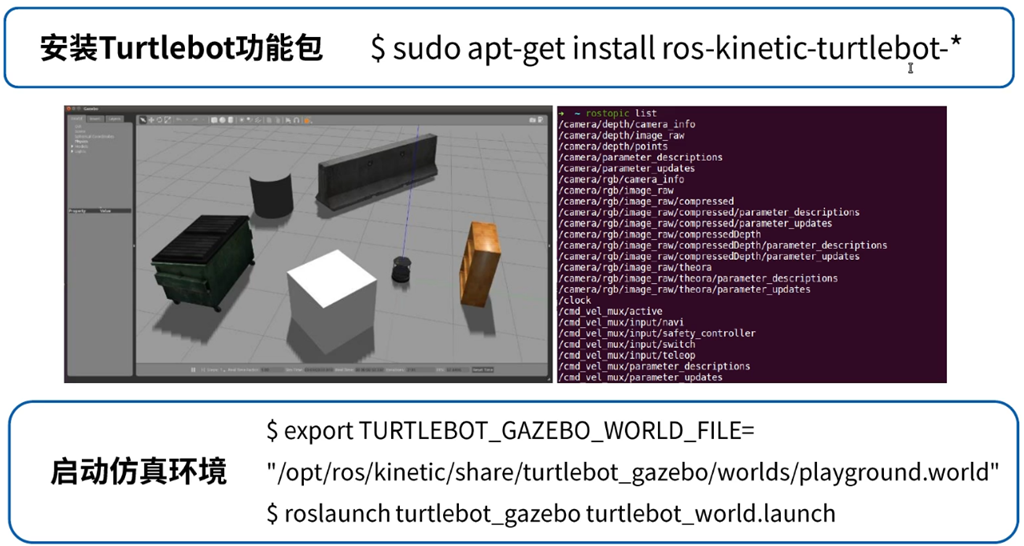Open the World tab in Gazebo
This screenshot has height=546, width=1024.
pyautogui.click(x=76, y=119)
